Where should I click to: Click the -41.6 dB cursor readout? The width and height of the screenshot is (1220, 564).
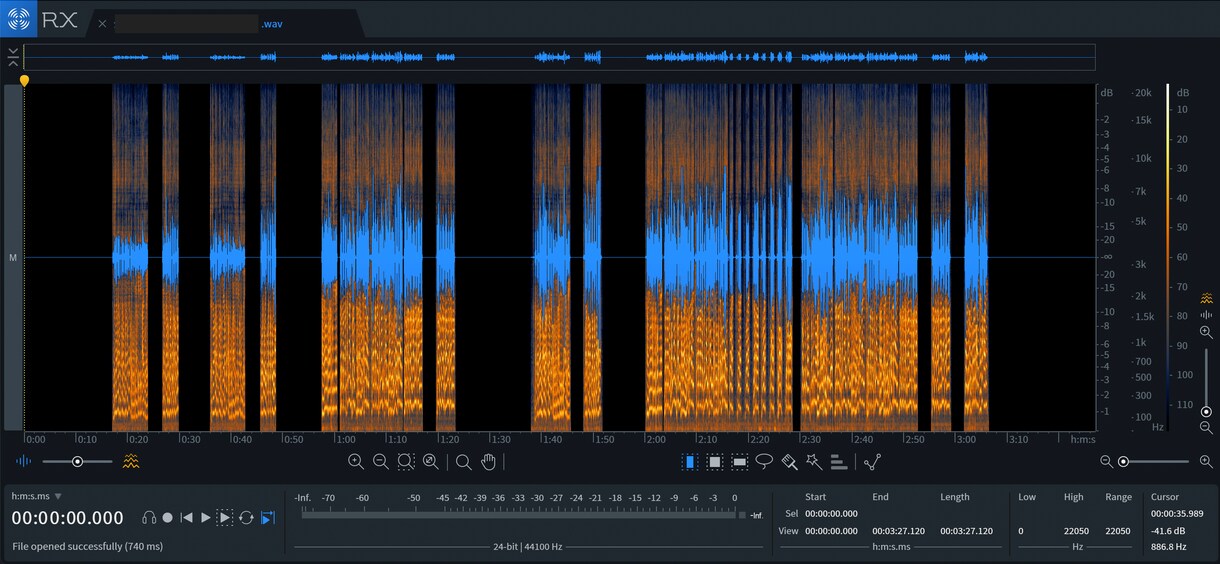pos(1168,531)
